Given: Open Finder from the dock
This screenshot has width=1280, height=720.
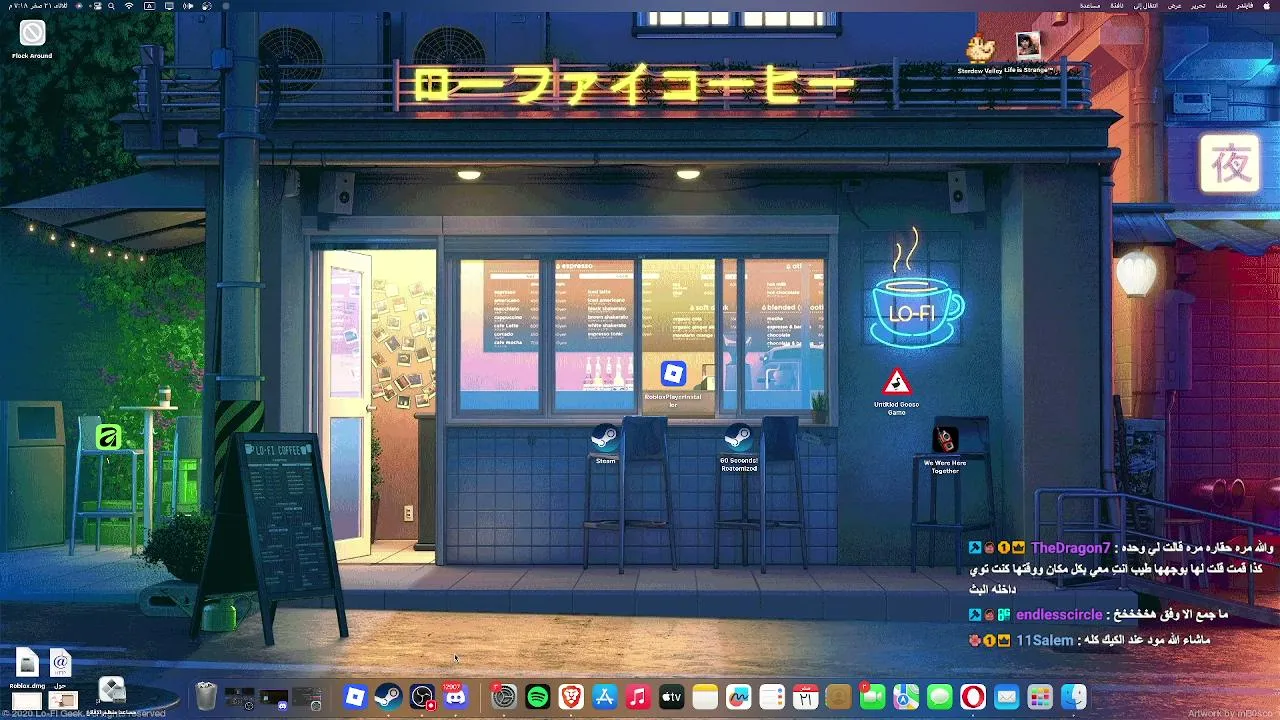Looking at the screenshot, I should click(1074, 697).
